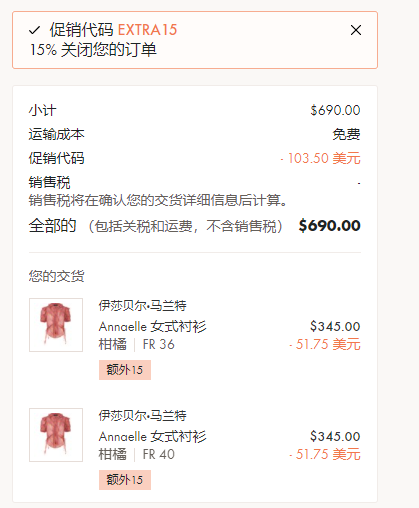This screenshot has width=419, height=508.
Task: Click the 额外15 tag under FR 36 item
Action: (x=125, y=370)
